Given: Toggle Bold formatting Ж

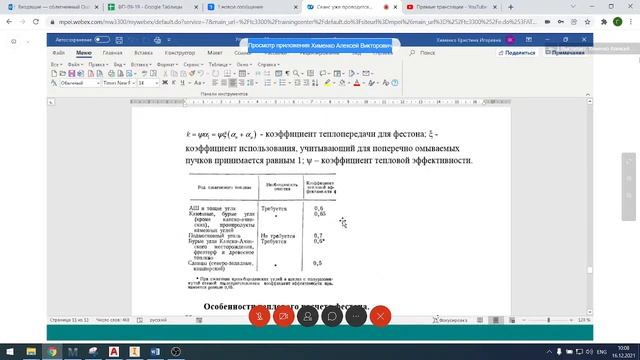Looking at the screenshot, I should click(165, 83).
